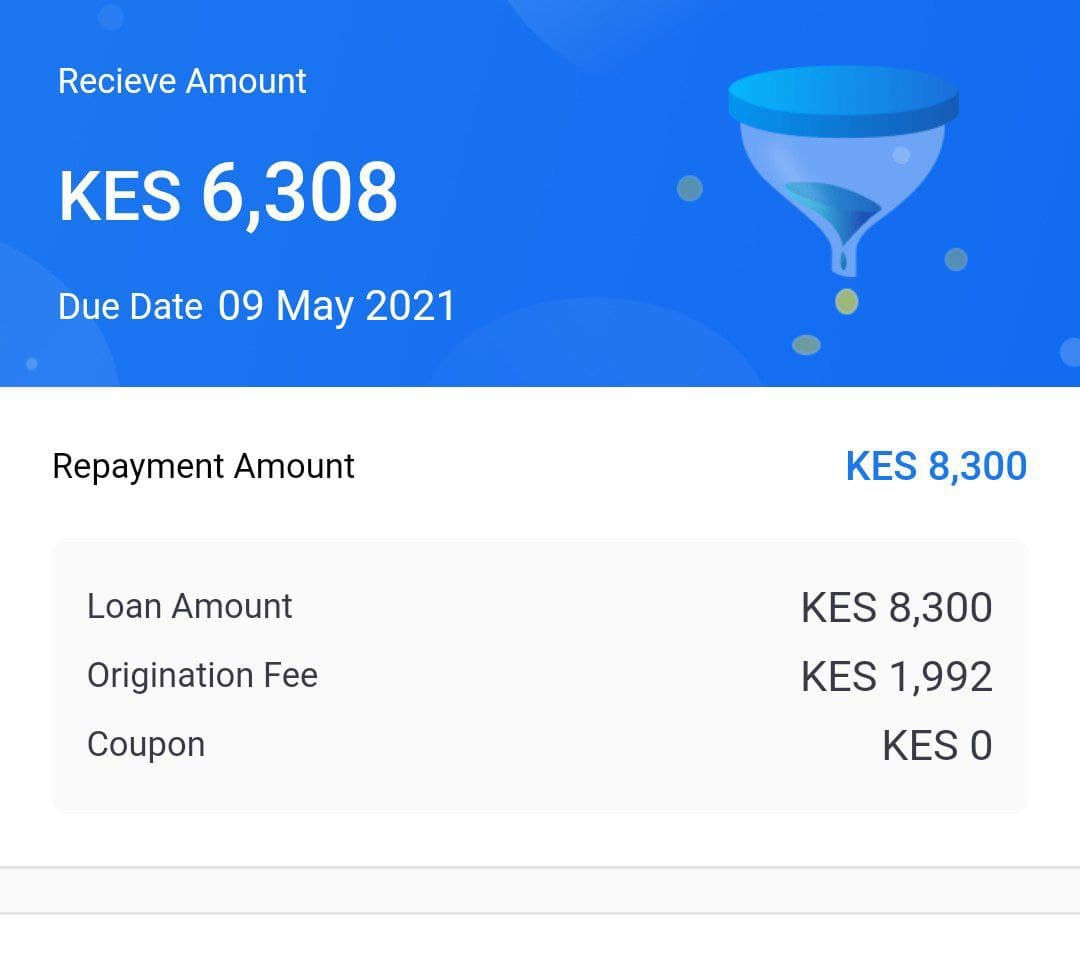1080x958 pixels.
Task: Click the blue lid on the funnel
Action: (x=843, y=101)
